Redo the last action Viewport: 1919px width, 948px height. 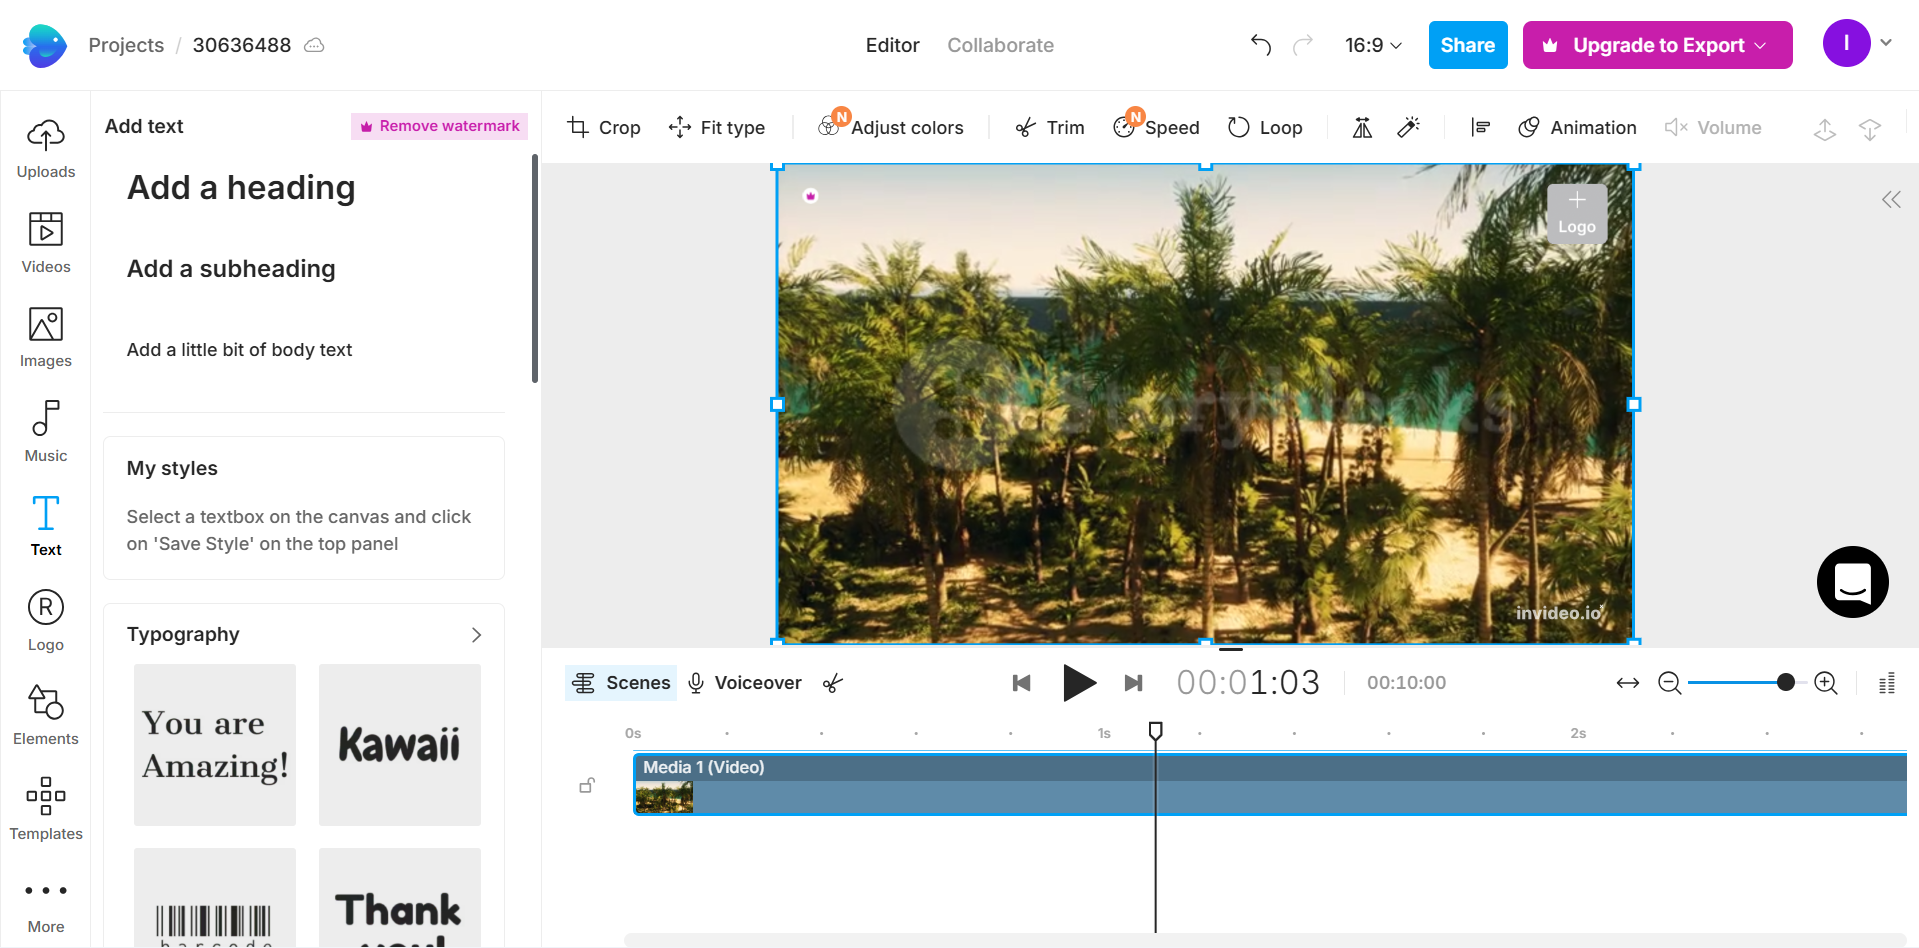[1302, 45]
